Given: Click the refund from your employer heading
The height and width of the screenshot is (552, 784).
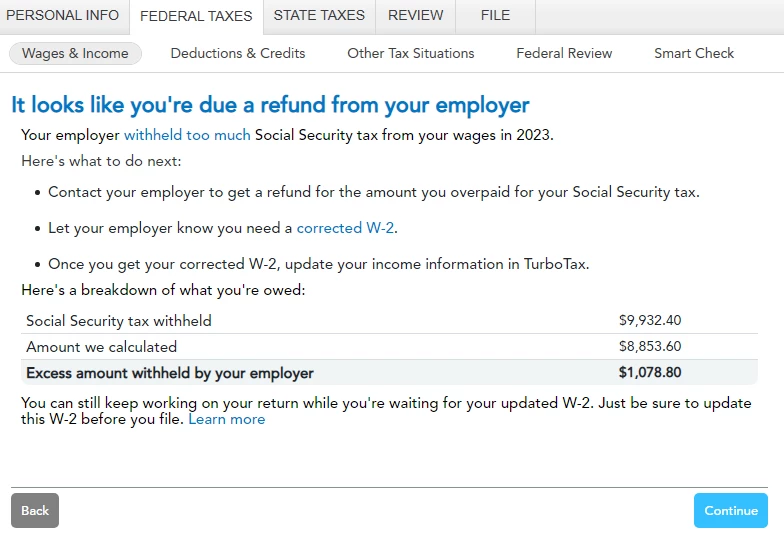Looking at the screenshot, I should click(270, 106).
